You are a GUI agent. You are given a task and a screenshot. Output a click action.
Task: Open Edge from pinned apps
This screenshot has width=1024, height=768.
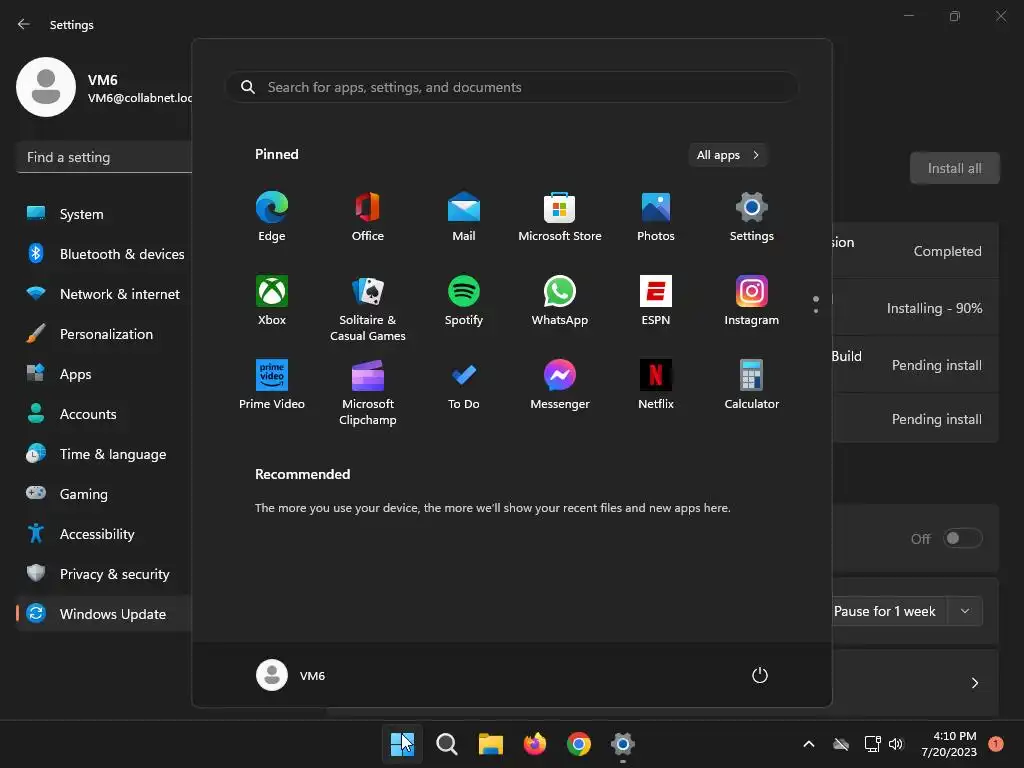coord(272,216)
